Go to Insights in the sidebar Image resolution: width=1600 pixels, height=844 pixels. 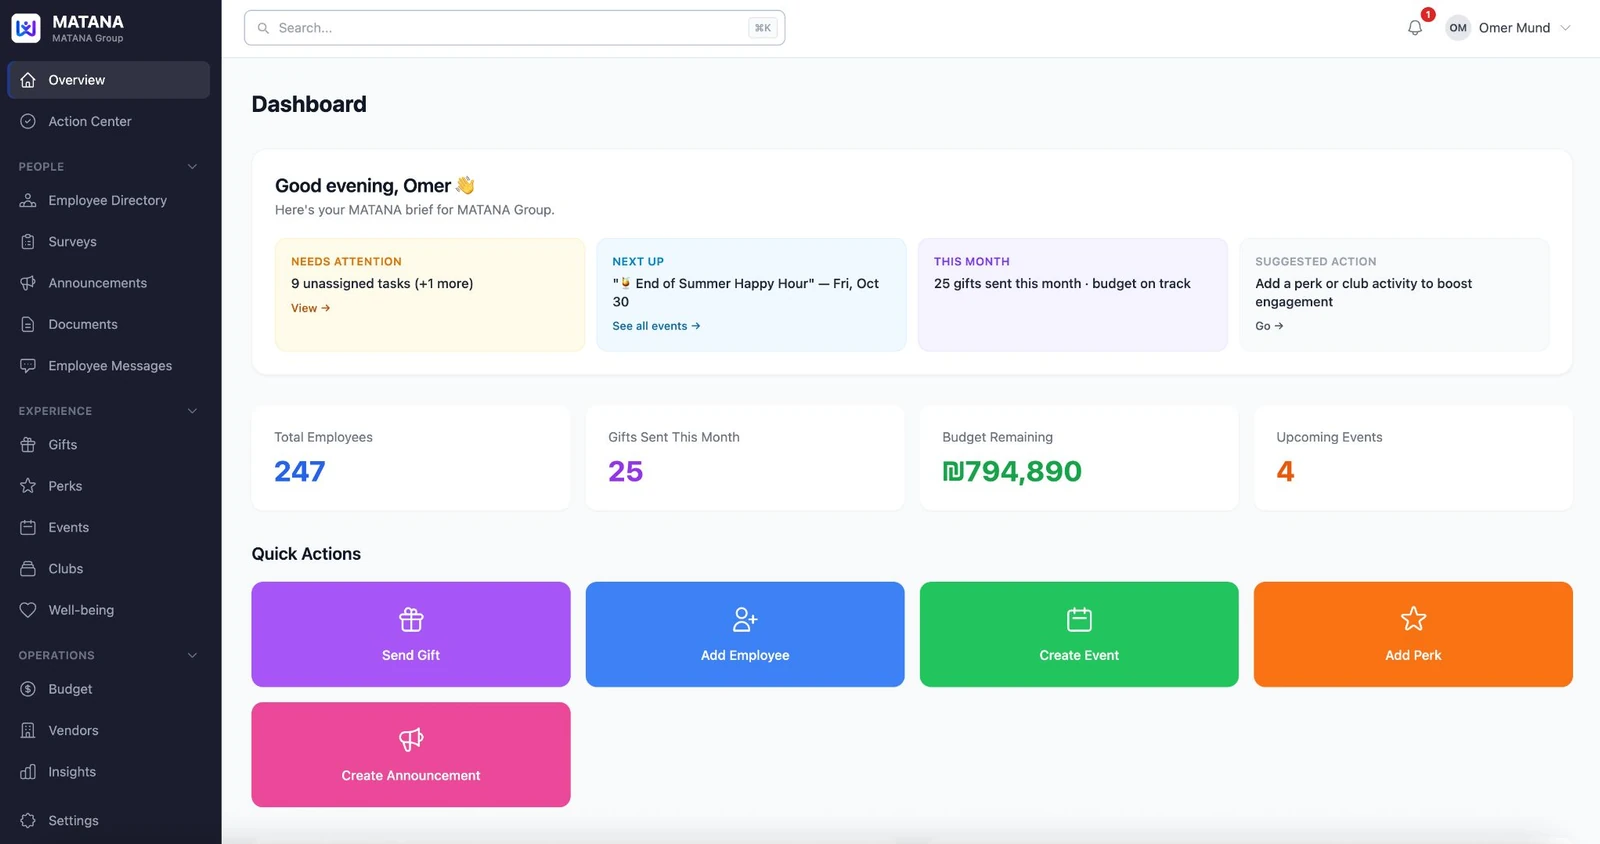(x=108, y=772)
